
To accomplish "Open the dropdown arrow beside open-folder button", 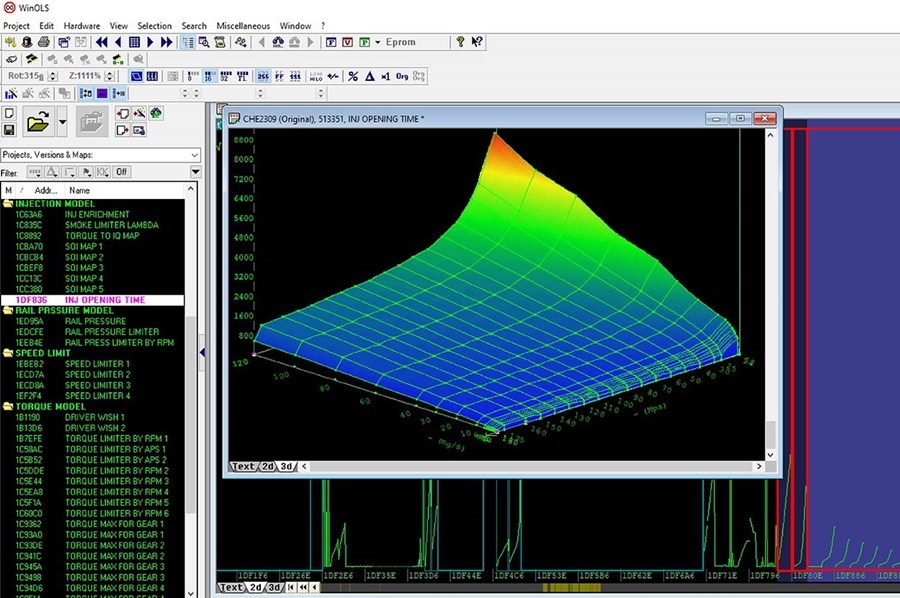I will click(62, 123).
